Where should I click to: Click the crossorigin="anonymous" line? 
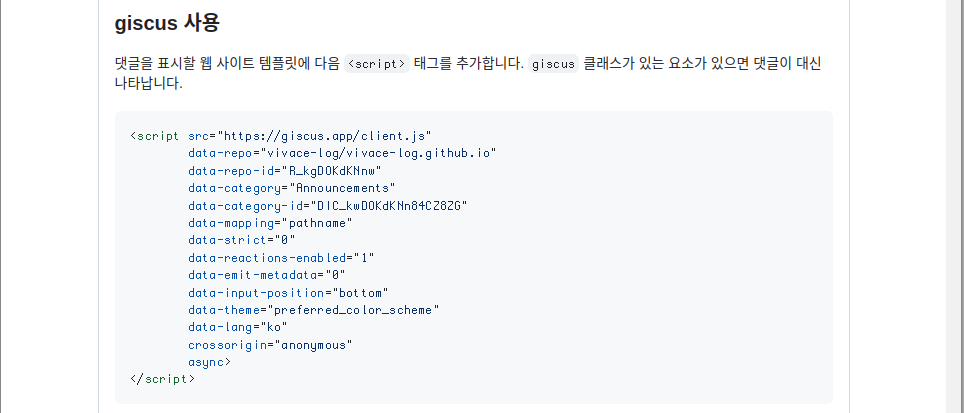point(271,345)
